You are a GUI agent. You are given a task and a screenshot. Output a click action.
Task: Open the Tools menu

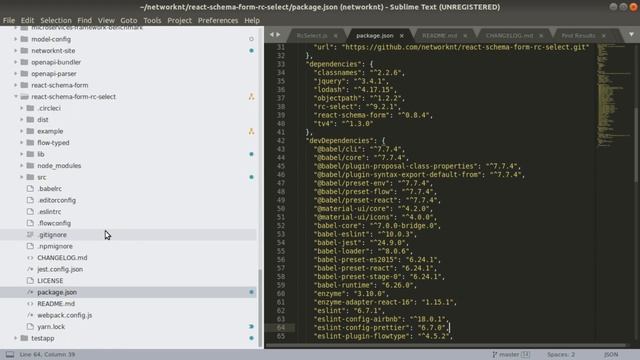tap(152, 20)
